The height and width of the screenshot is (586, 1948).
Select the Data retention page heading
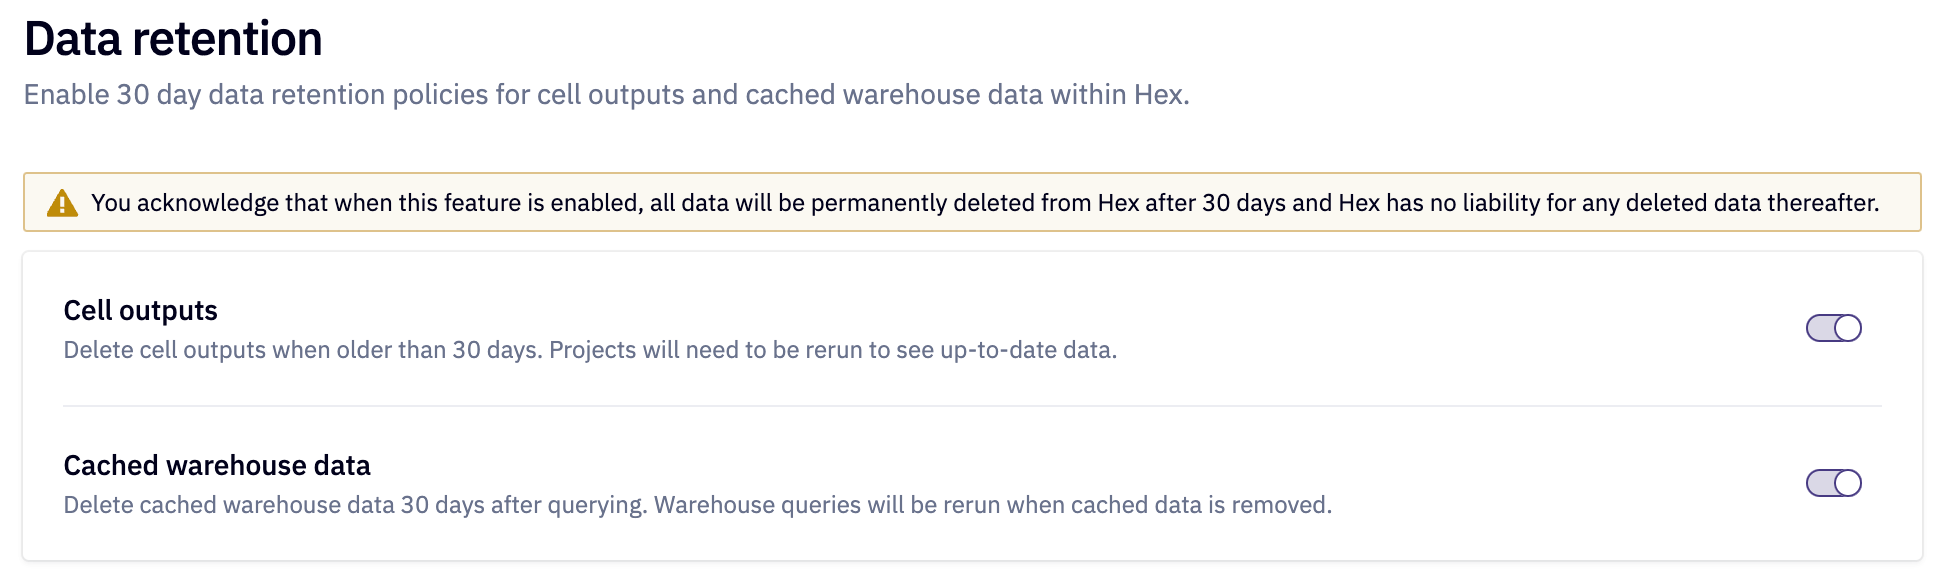[173, 40]
